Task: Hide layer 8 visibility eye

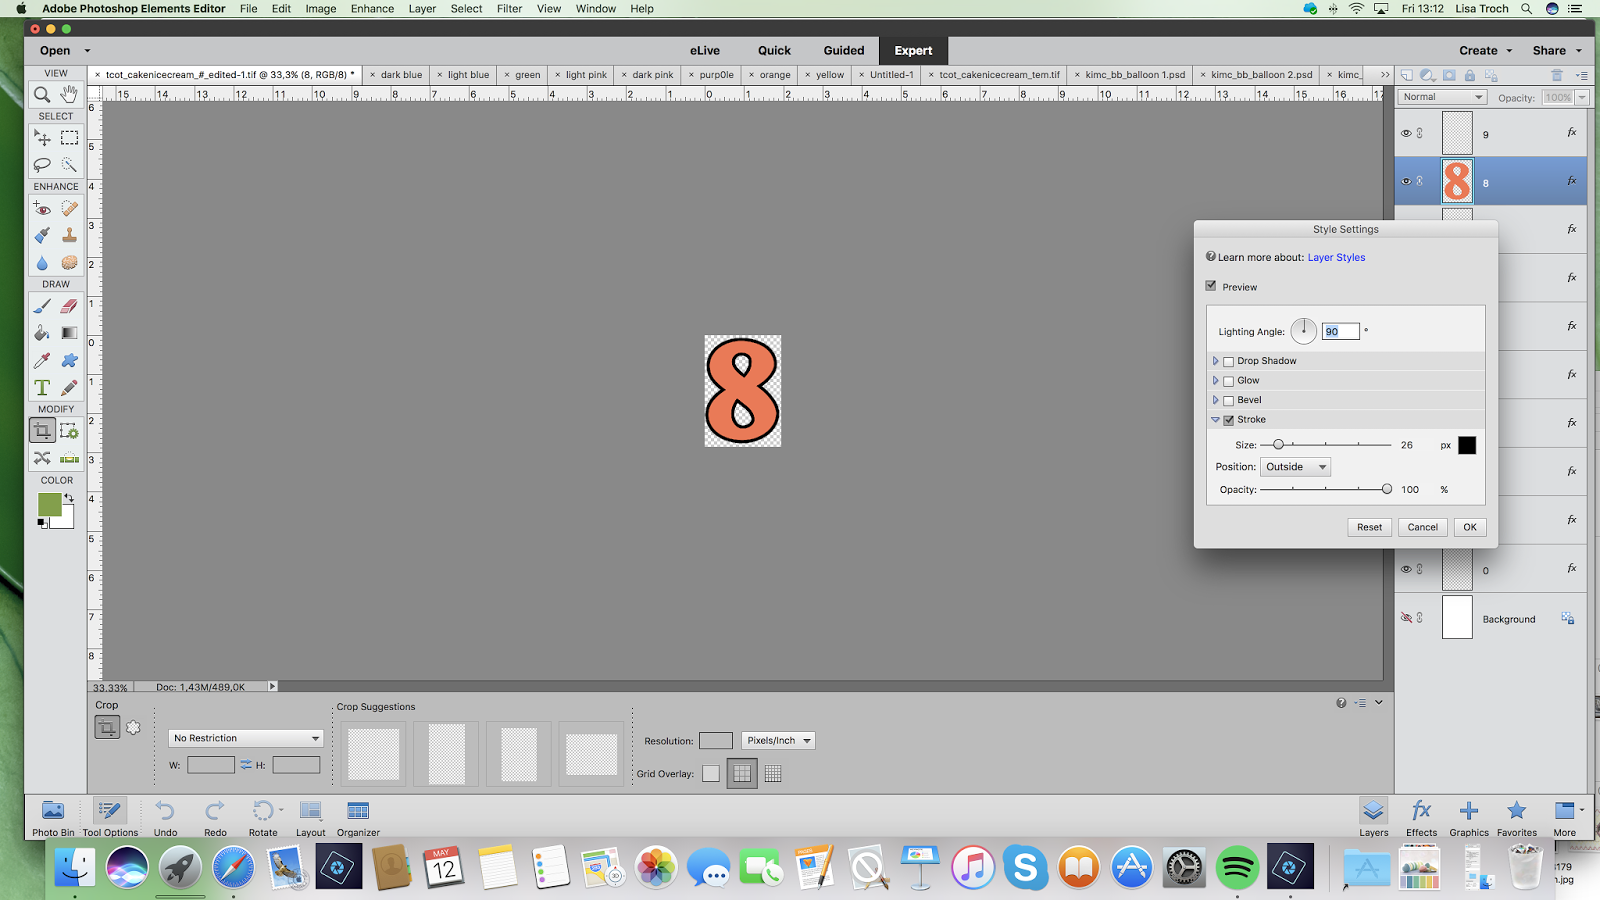Action: [1406, 181]
